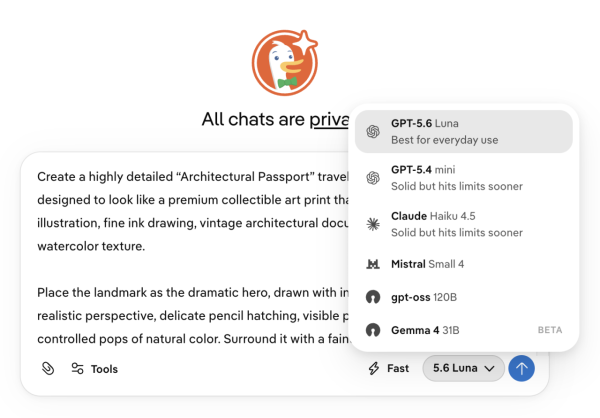Image resolution: width=600 pixels, height=418 pixels.
Task: Click the chevron on the model selector
Action: pos(489,369)
